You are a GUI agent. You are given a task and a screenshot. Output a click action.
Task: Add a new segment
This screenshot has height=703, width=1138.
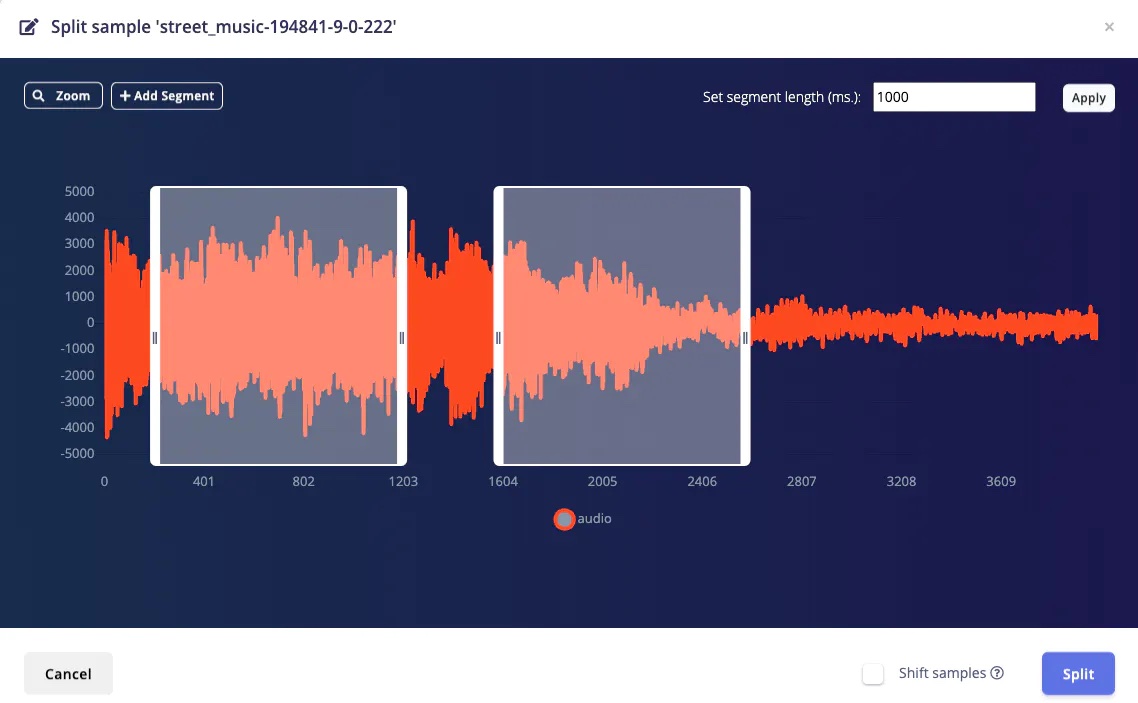[167, 96]
